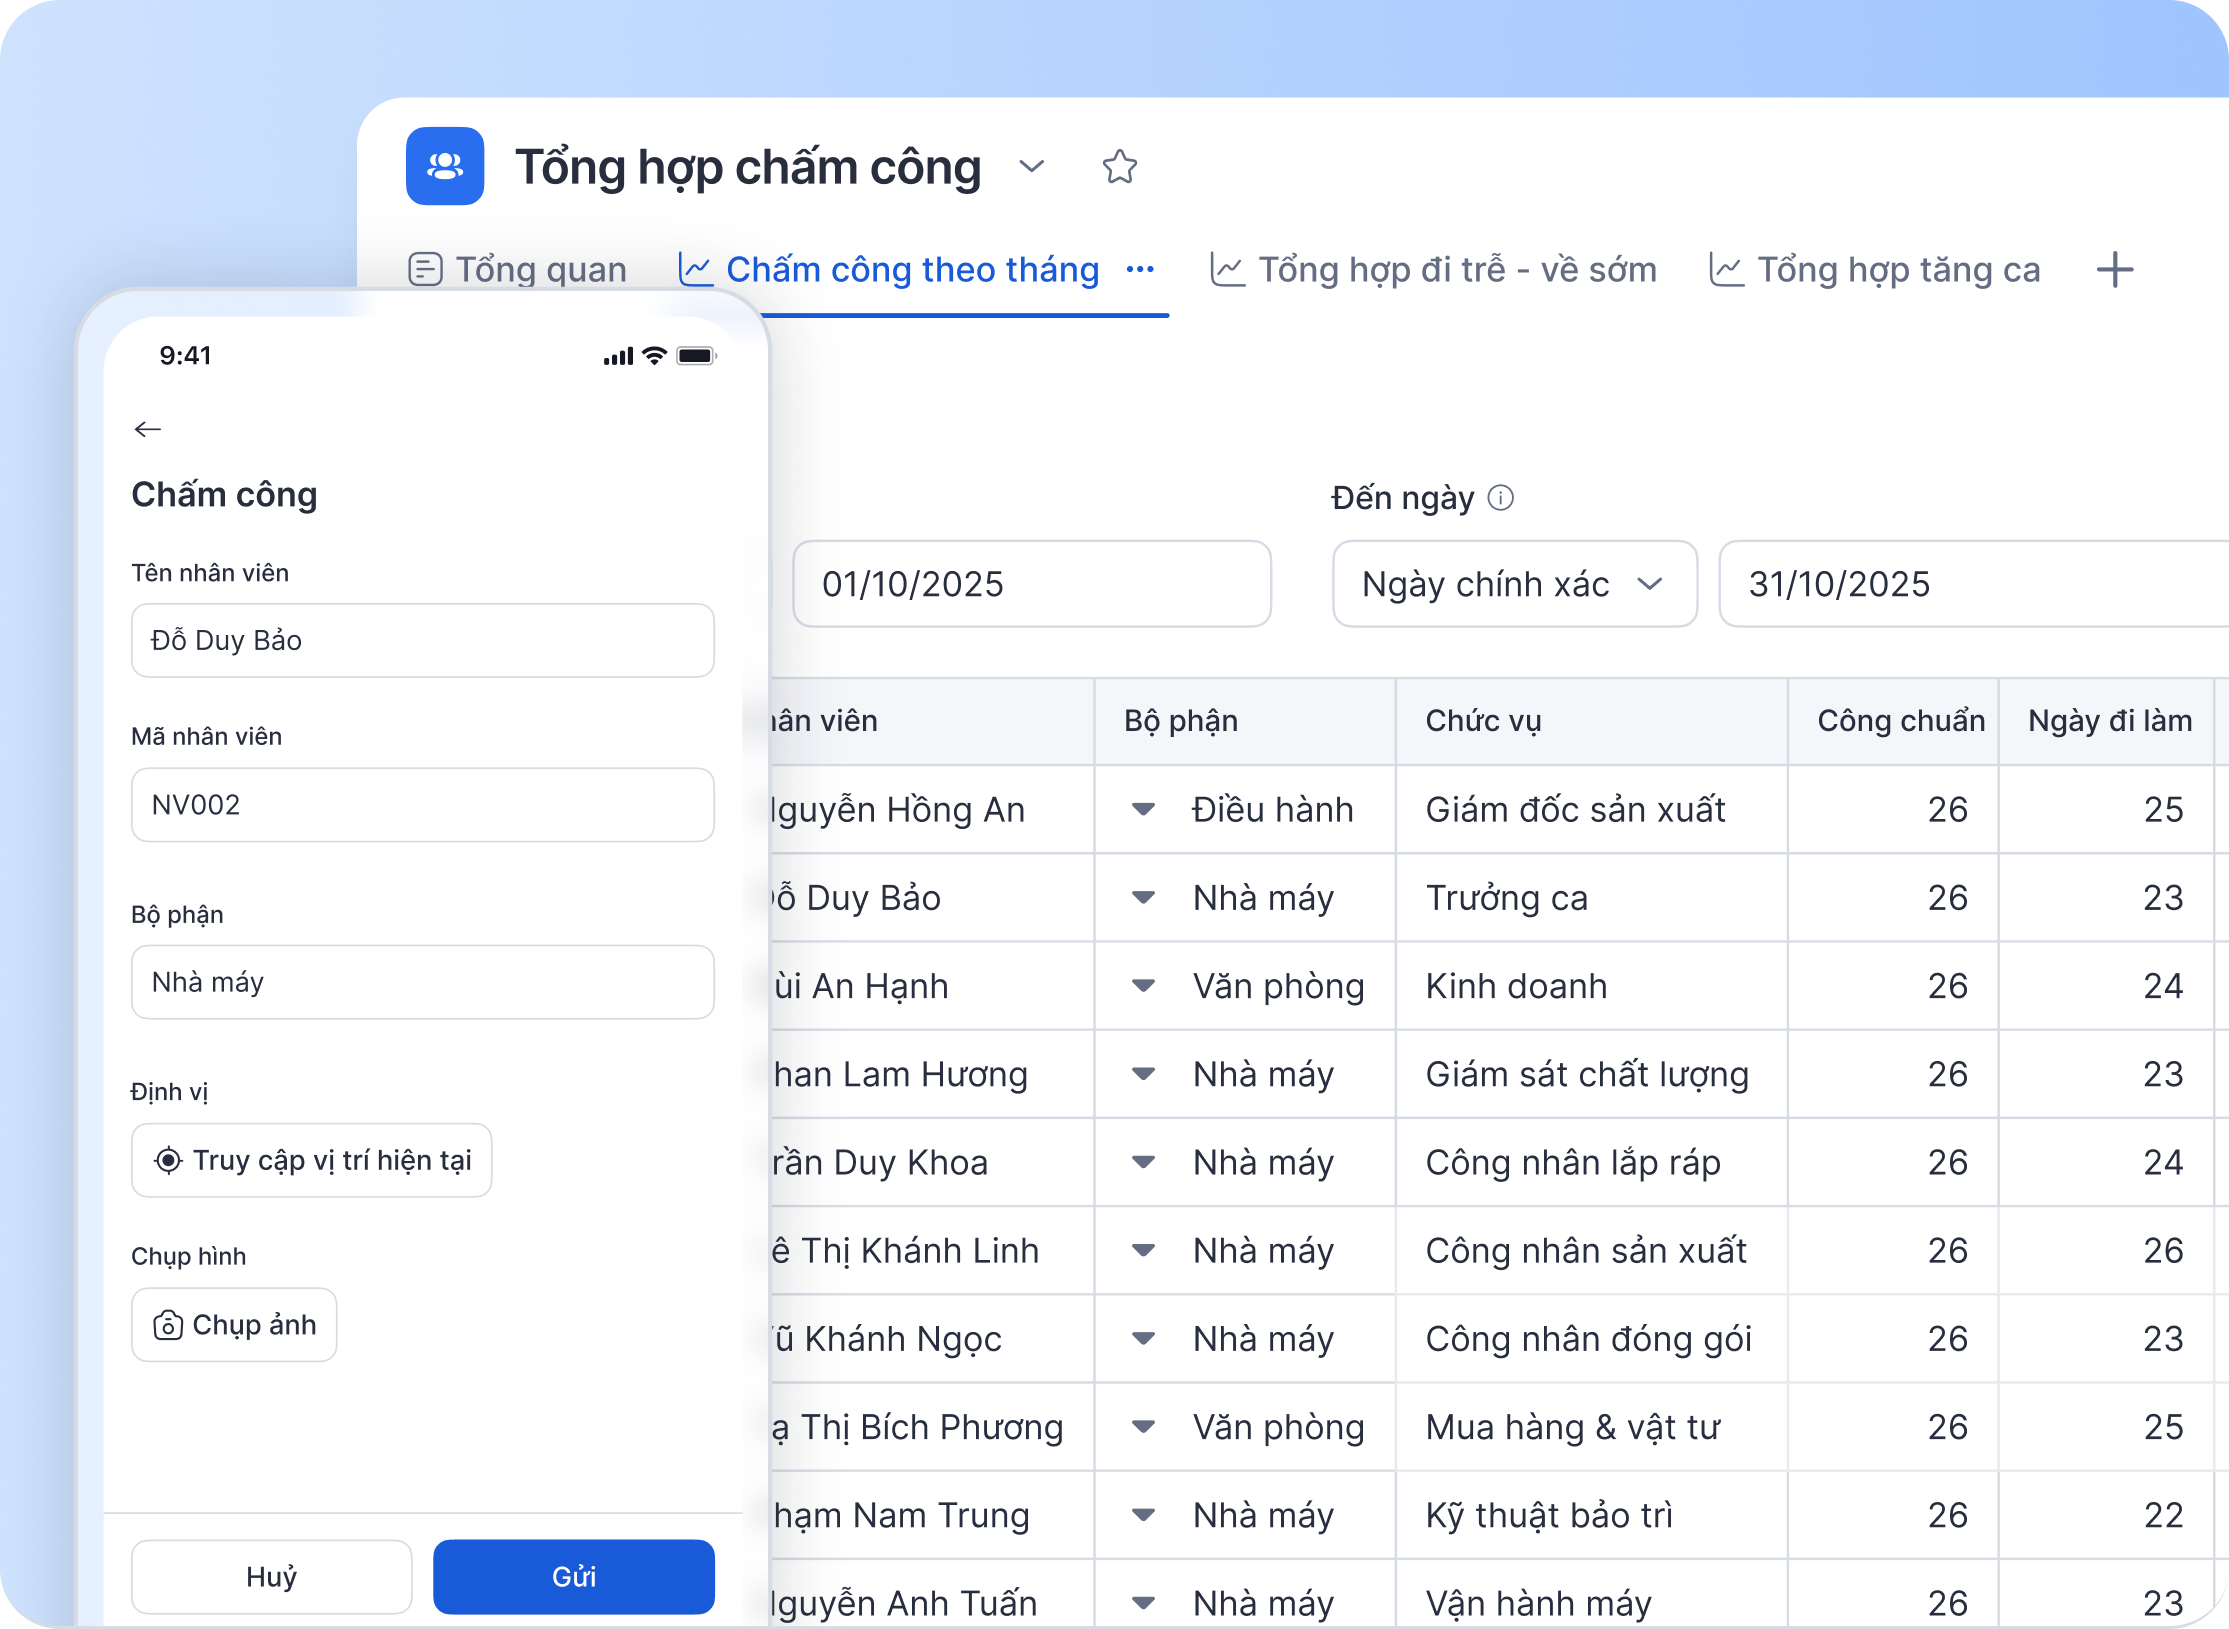Click the chart icon on "Tổng hợp tăng ca"

pyautogui.click(x=1726, y=269)
